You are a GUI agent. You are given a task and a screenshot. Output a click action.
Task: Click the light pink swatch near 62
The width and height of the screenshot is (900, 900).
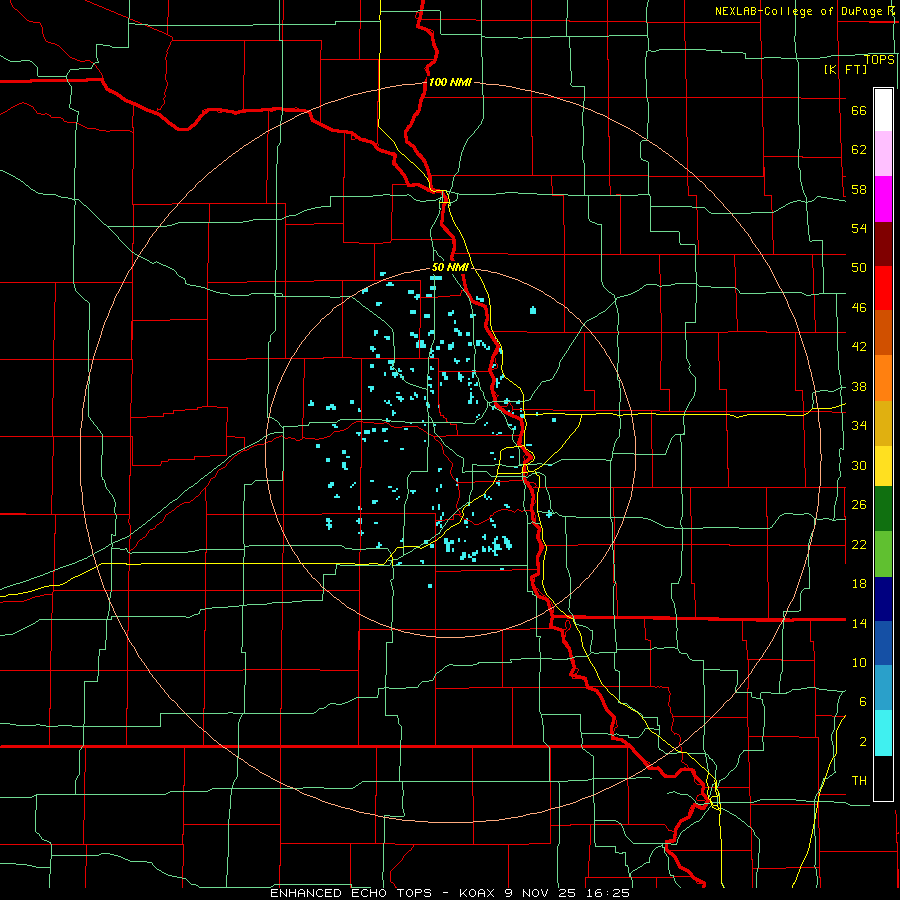click(x=883, y=153)
